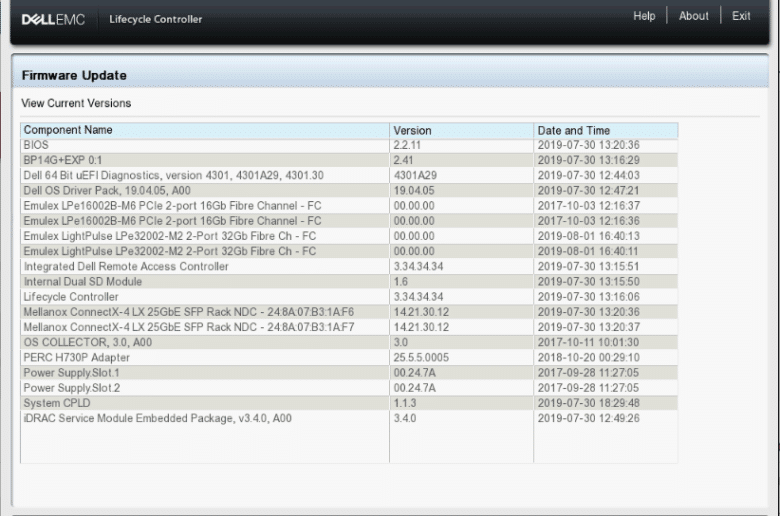
Task: Select iDRAC Service Module Embedded Package row
Action: (349, 418)
